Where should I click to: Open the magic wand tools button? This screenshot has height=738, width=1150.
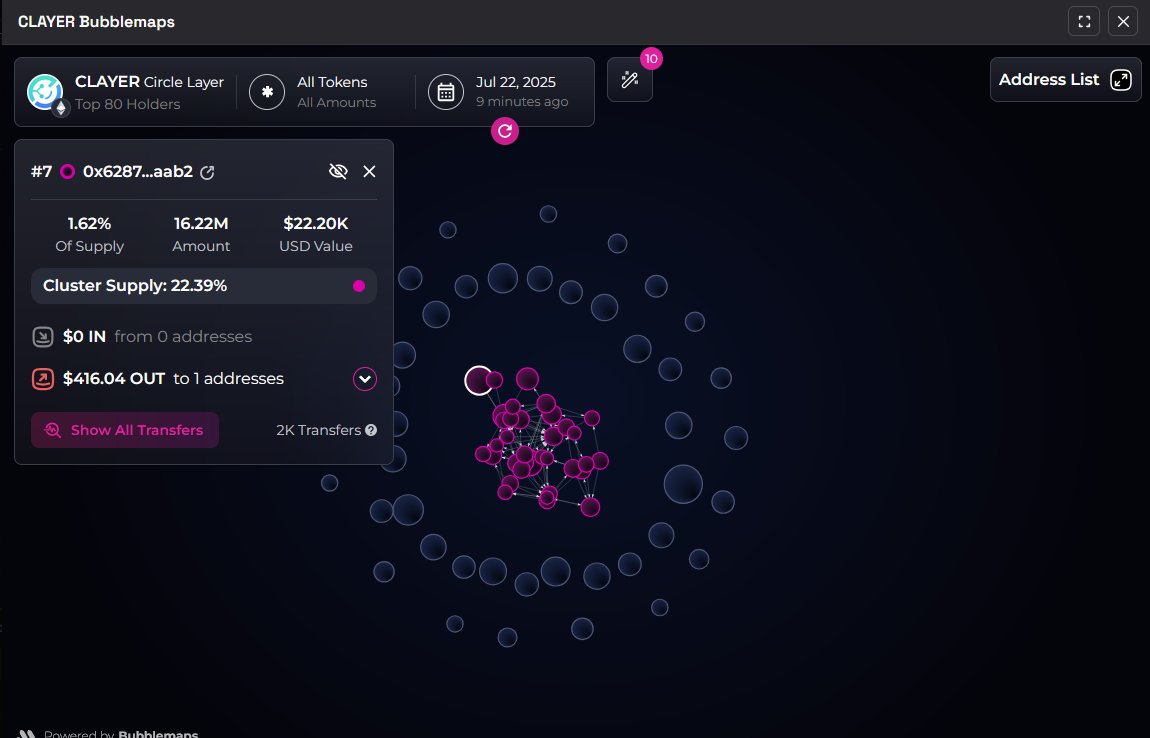[x=630, y=79]
